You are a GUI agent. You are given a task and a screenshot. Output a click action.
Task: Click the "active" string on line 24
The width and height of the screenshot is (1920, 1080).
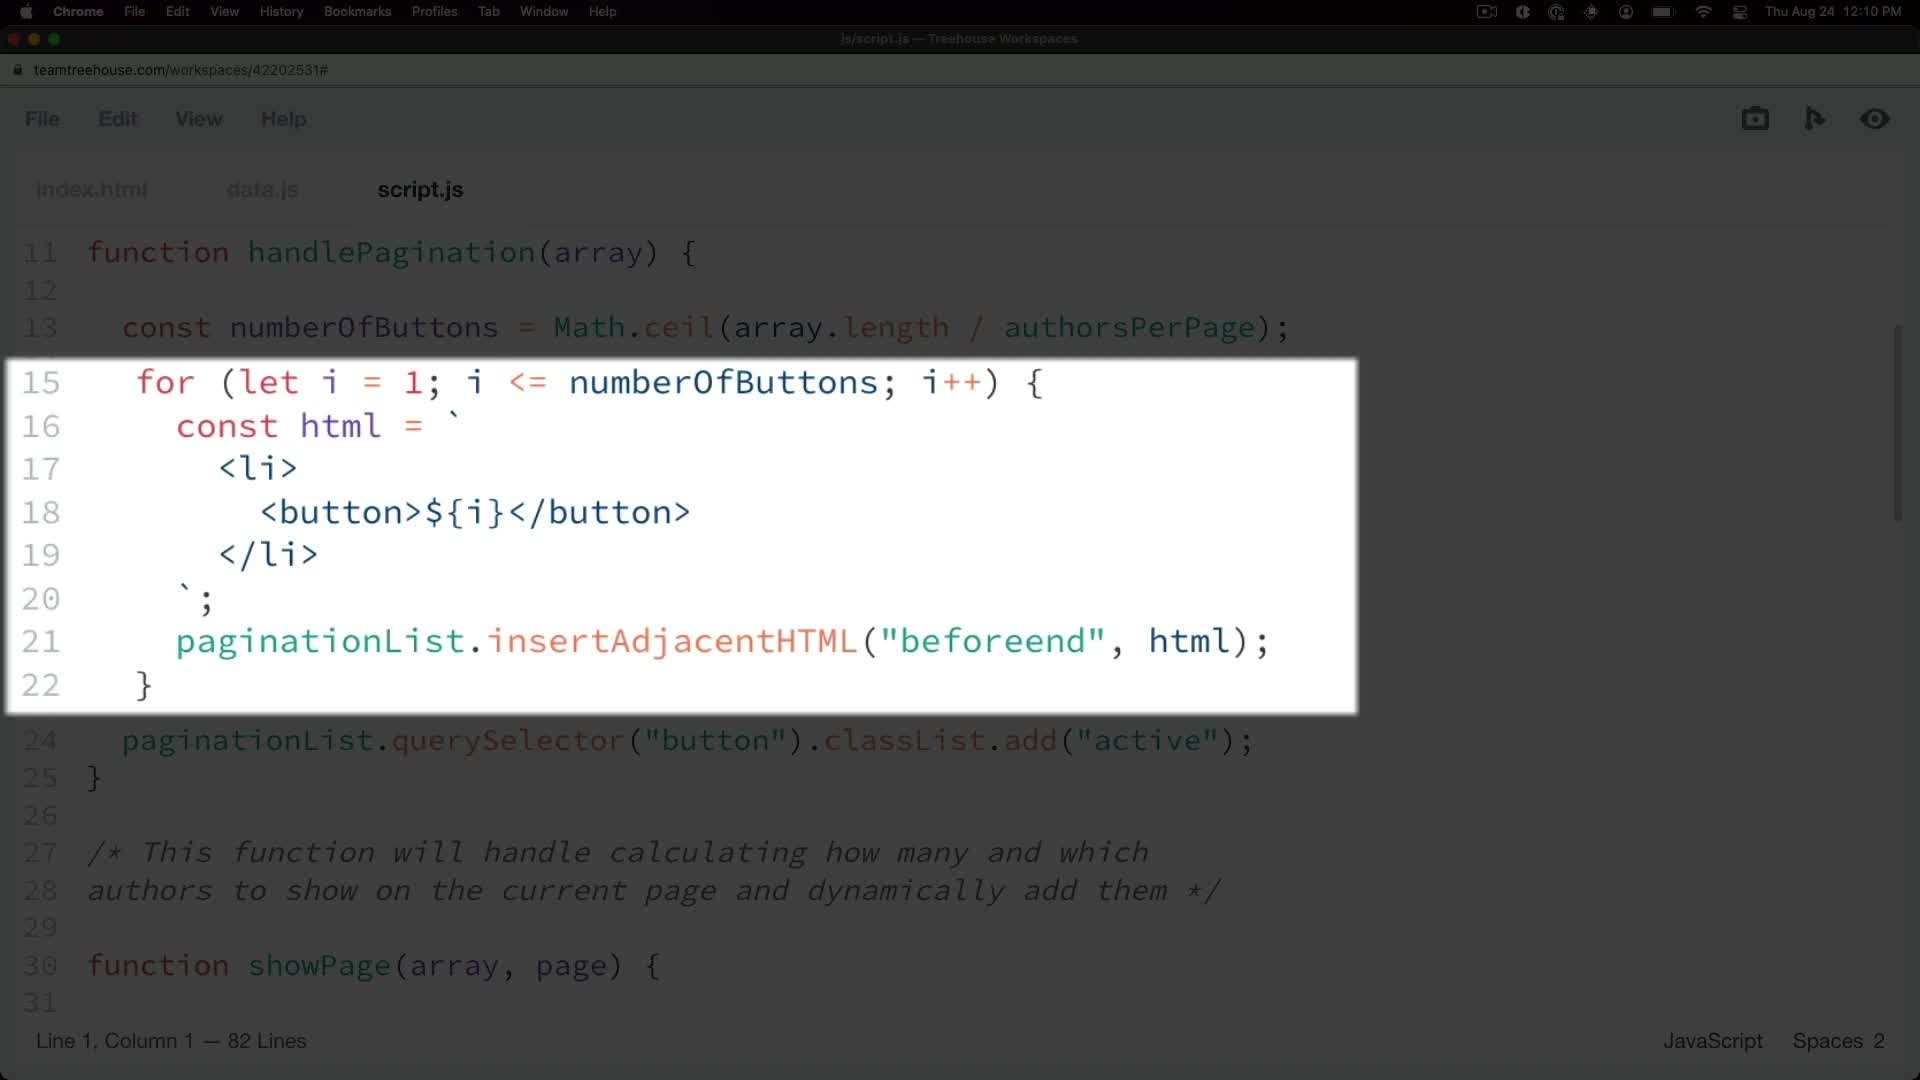(1147, 741)
